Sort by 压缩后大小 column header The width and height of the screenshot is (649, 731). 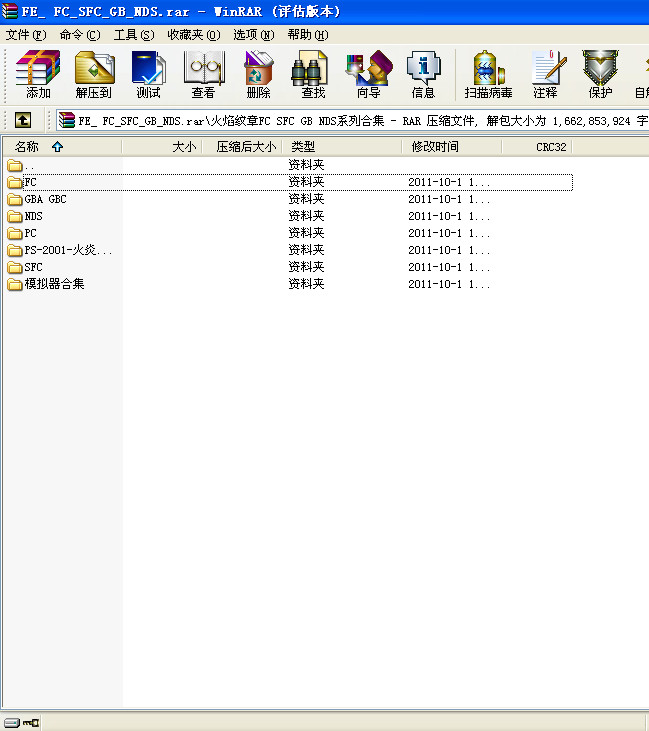point(242,147)
